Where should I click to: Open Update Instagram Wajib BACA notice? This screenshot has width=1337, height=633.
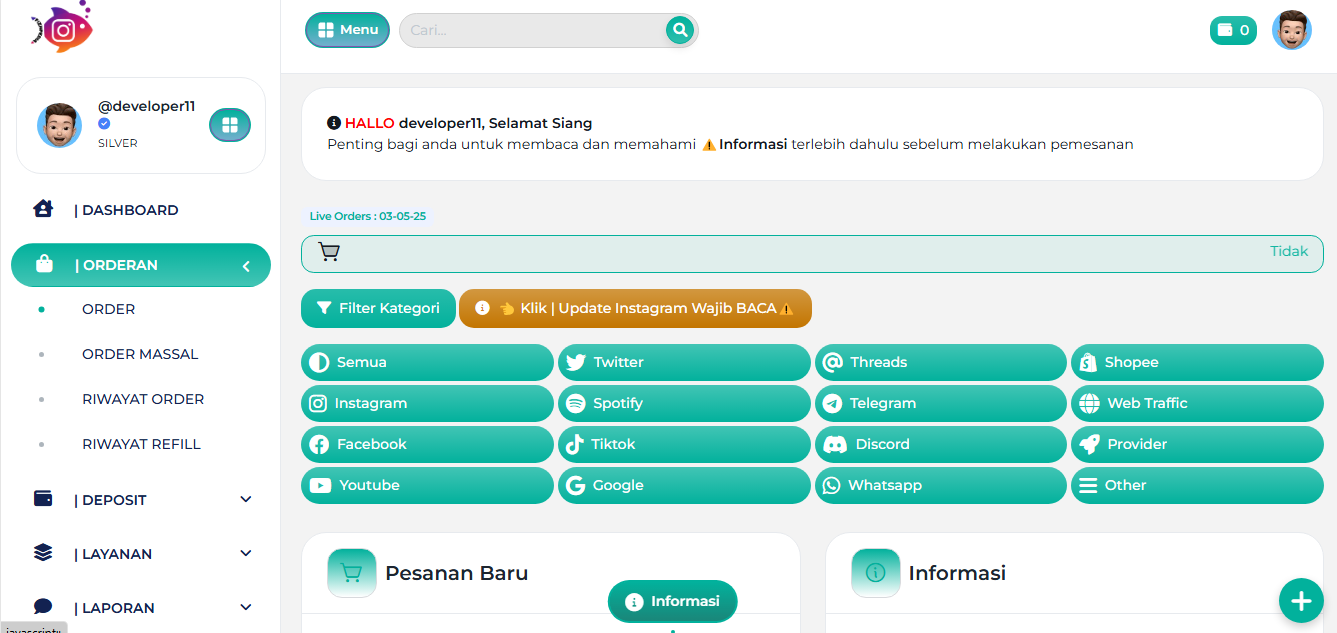(x=635, y=308)
